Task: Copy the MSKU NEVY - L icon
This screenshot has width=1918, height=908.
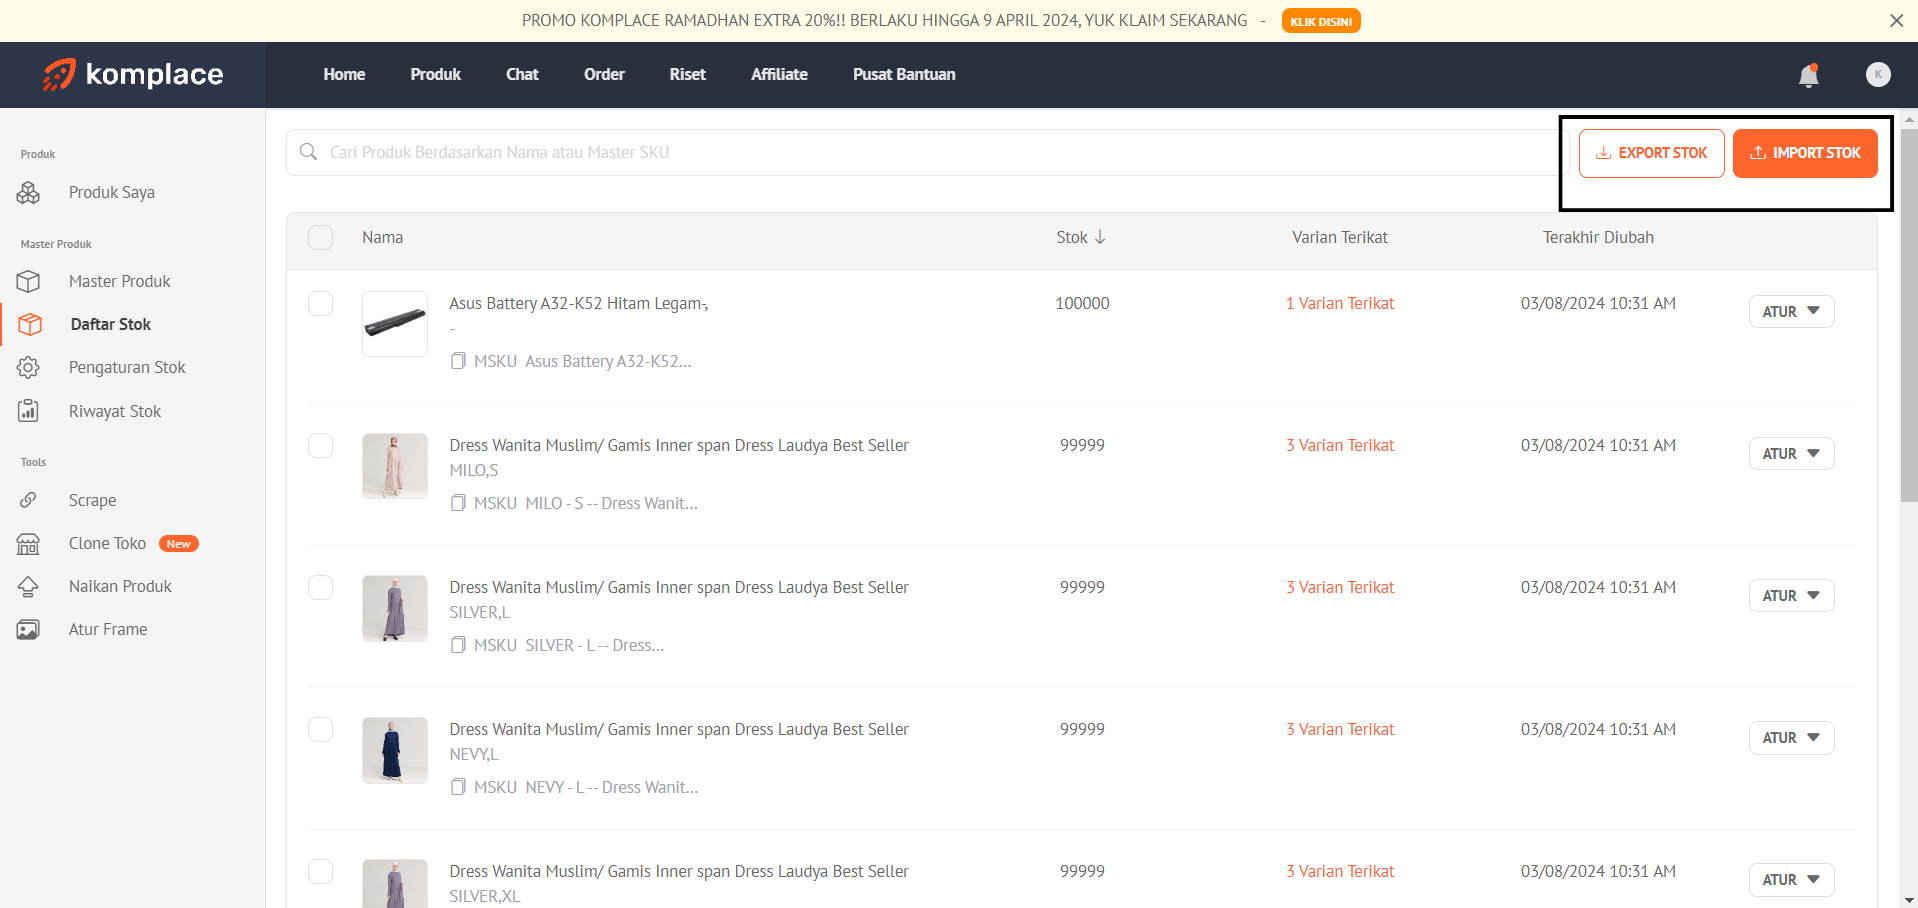Action: pos(458,787)
